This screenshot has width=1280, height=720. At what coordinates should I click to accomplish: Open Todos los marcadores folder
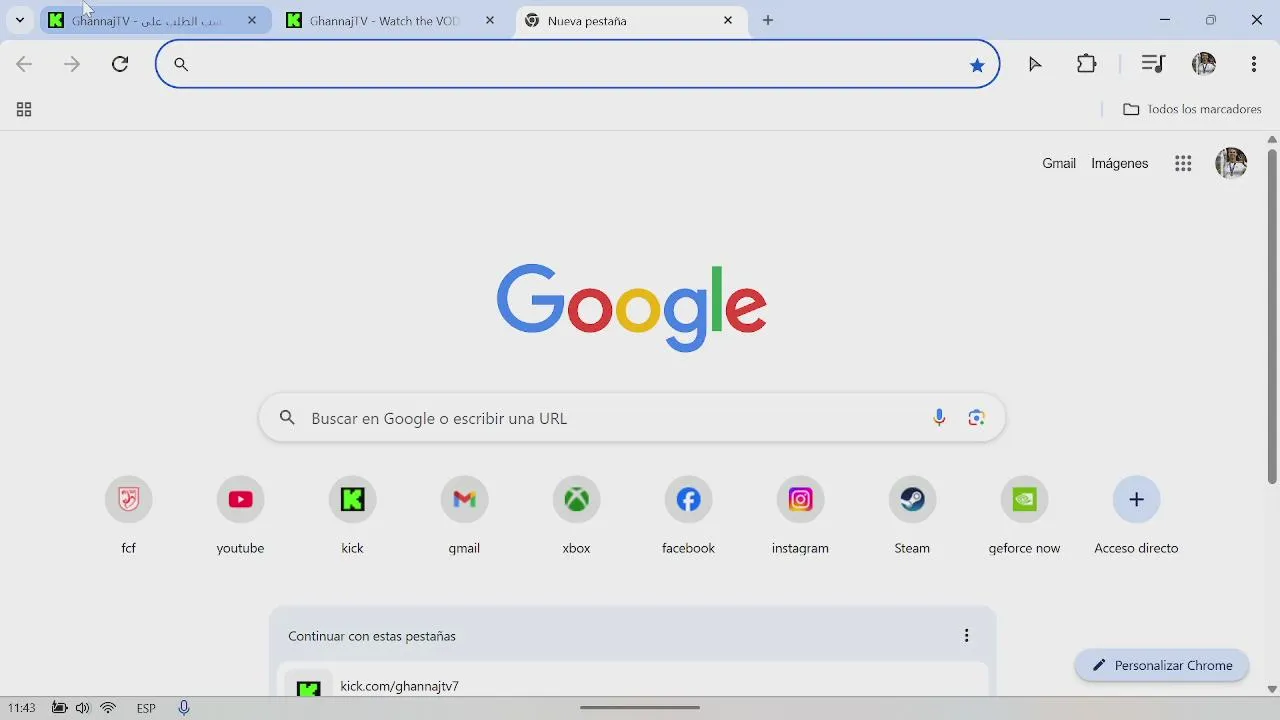tap(1192, 109)
